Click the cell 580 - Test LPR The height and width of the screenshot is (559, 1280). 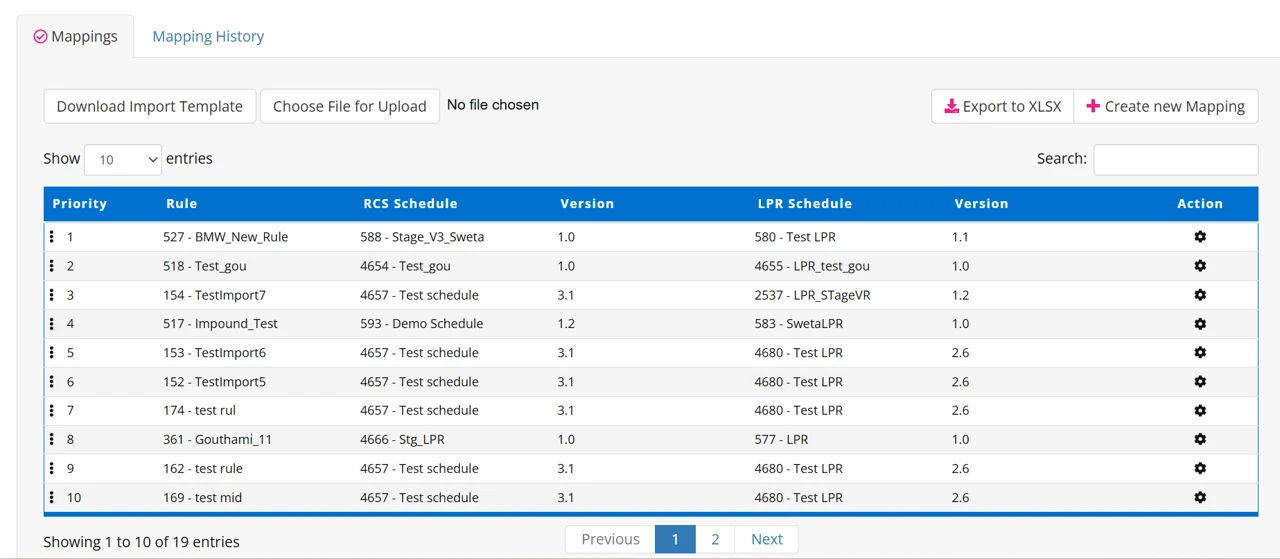[x=795, y=237]
